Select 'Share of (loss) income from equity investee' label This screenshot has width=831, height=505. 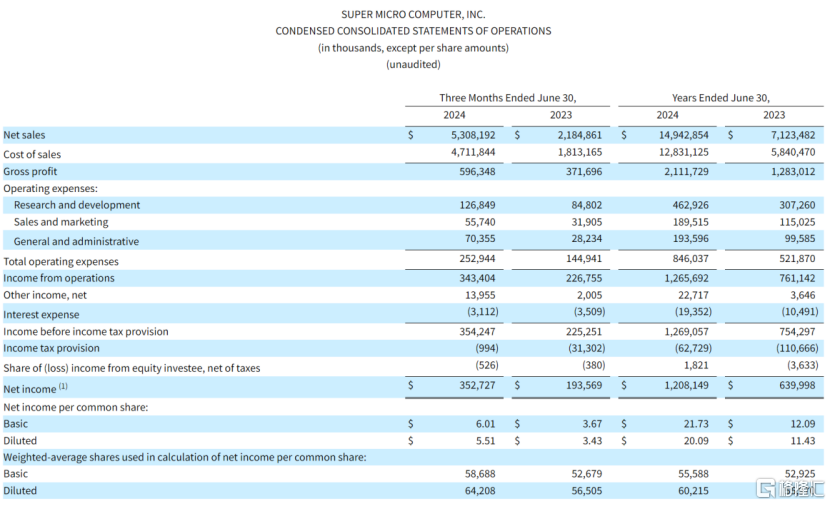click(132, 368)
